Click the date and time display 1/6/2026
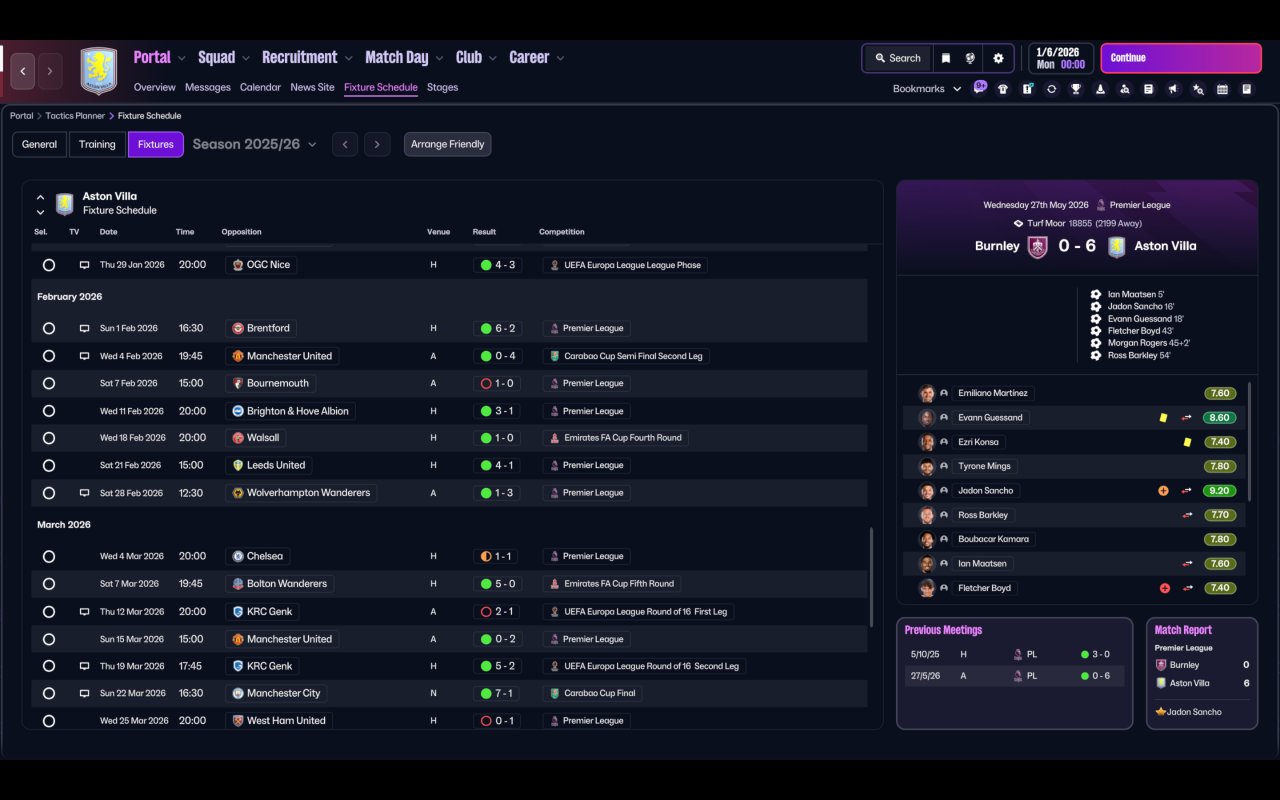 click(1060, 58)
